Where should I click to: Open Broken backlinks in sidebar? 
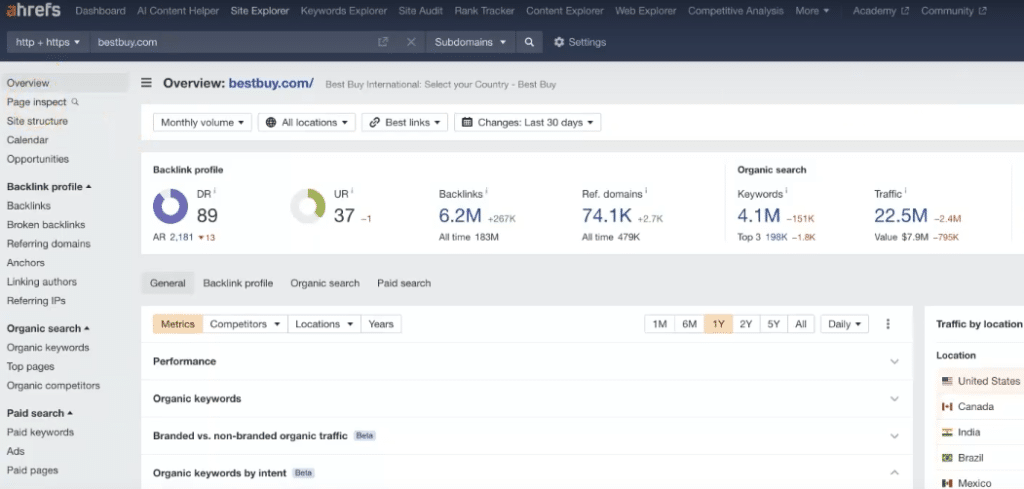coord(46,225)
